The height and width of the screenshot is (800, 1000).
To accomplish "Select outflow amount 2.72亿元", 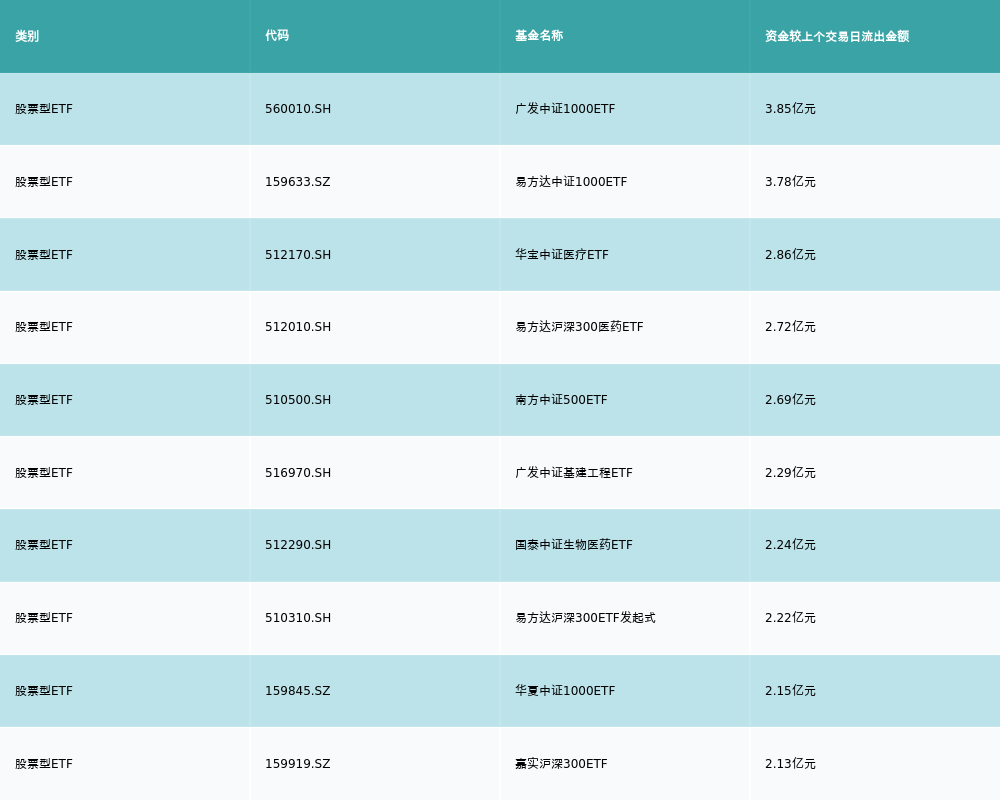I will [x=790, y=327].
